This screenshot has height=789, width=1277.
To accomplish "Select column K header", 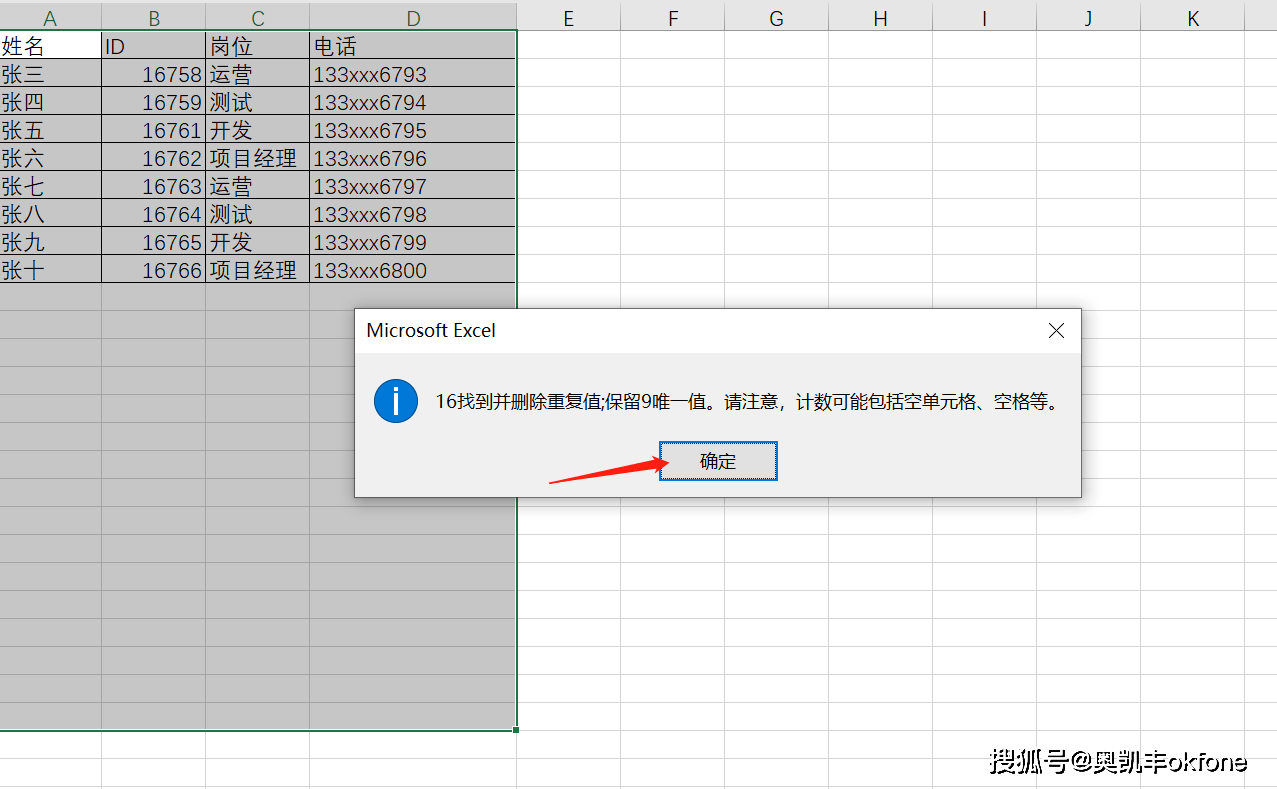I will coord(1192,18).
